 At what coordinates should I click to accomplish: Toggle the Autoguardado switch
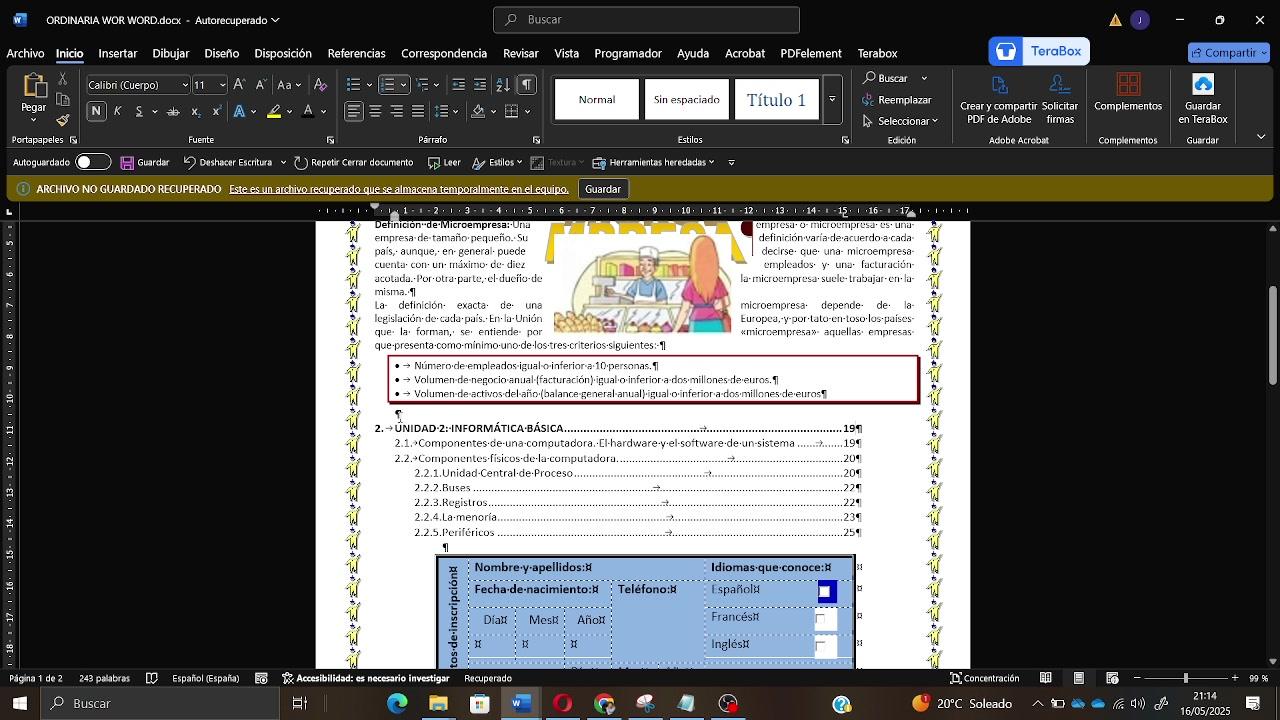pyautogui.click(x=93, y=162)
